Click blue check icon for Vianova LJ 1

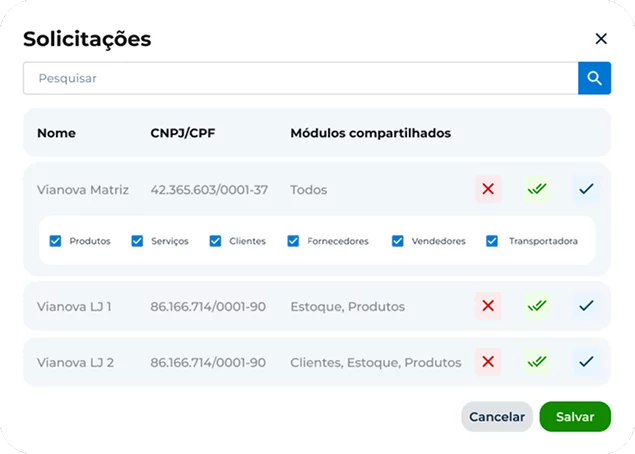(x=586, y=306)
